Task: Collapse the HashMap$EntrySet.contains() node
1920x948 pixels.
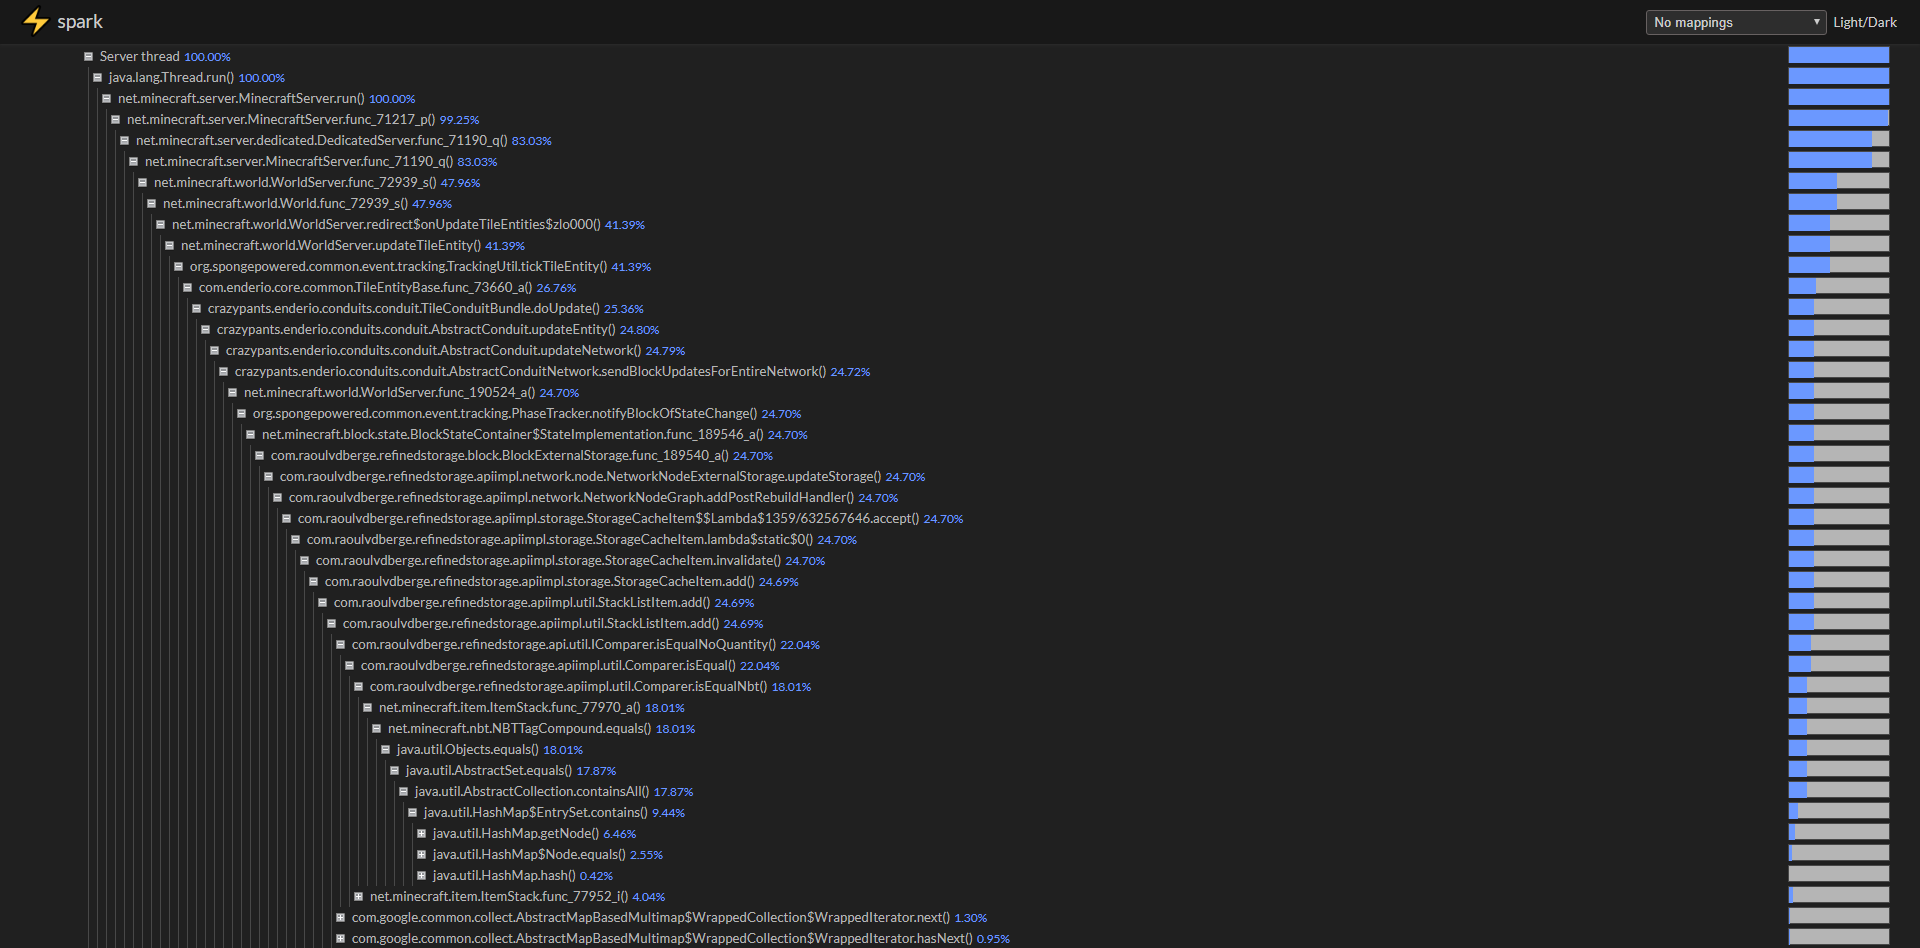Action: [x=412, y=812]
